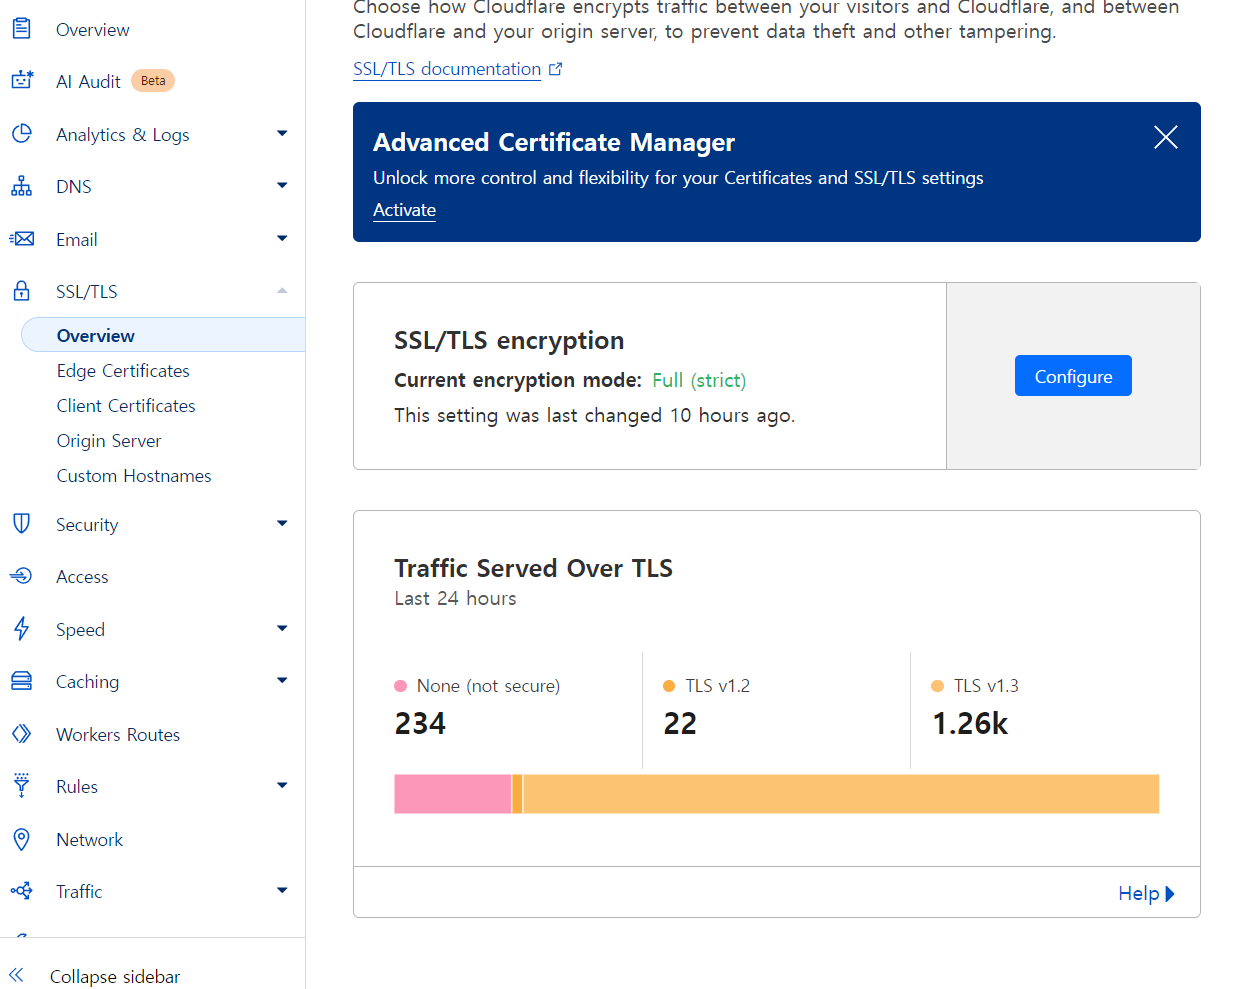Open Origin Server page
Viewport: 1246px width, 989px height.
109,441
